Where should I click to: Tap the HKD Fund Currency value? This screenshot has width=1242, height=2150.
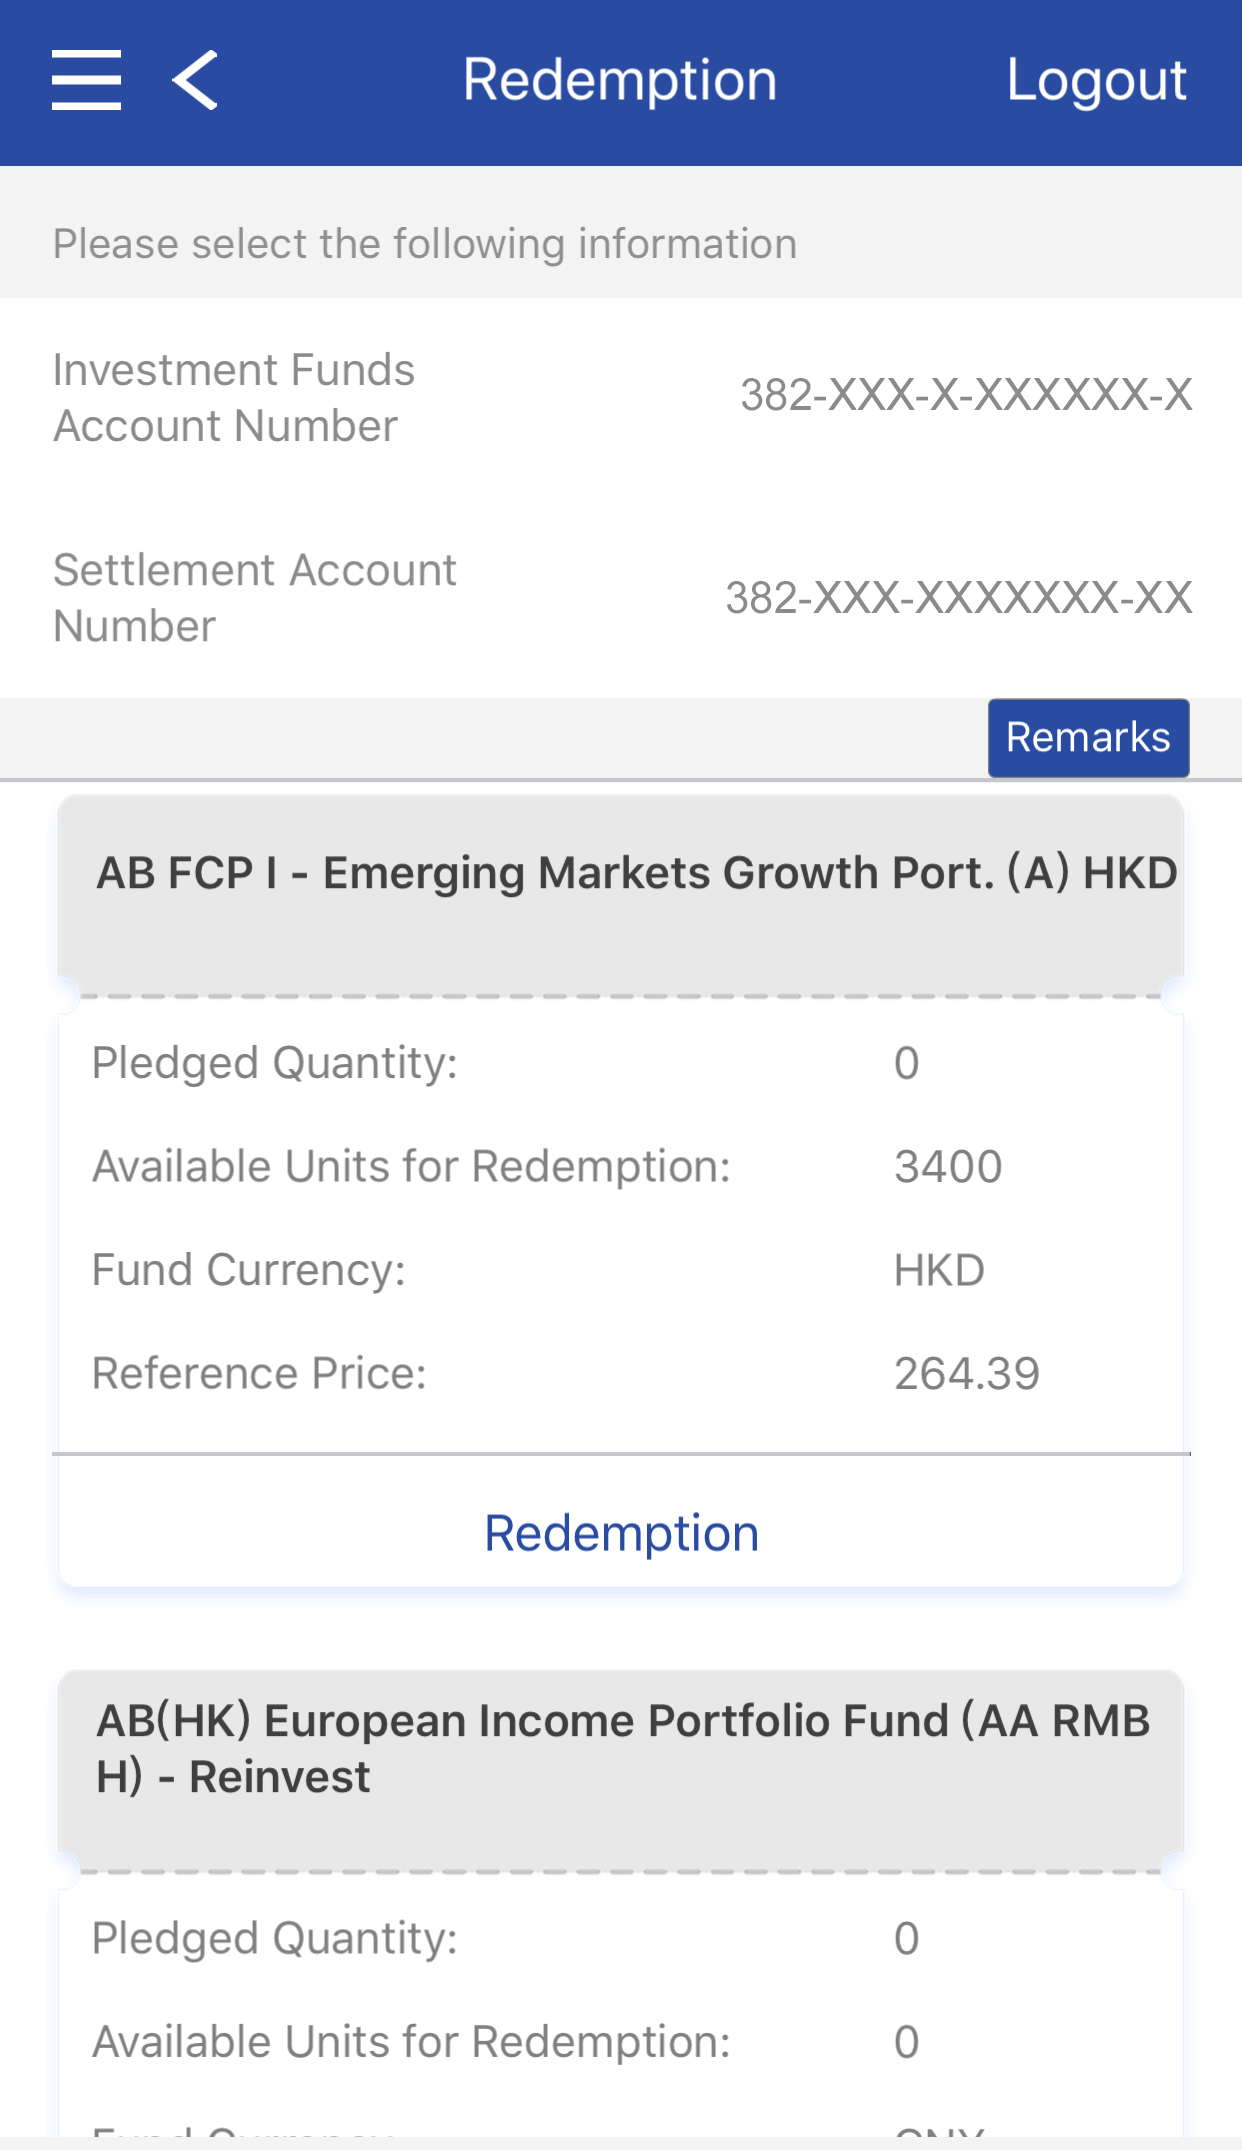coord(939,1271)
